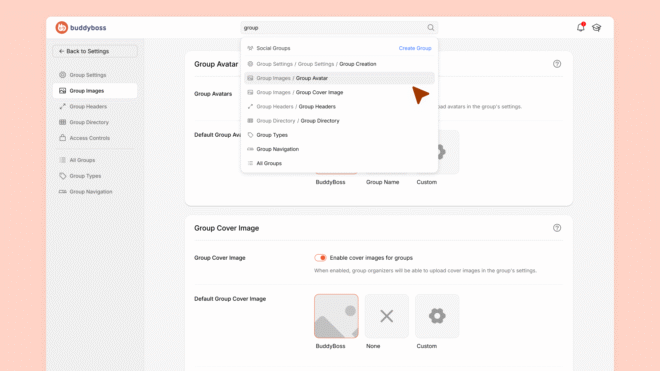
Task: Click the Group Settings gear icon in sidebar
Action: [x=62, y=75]
